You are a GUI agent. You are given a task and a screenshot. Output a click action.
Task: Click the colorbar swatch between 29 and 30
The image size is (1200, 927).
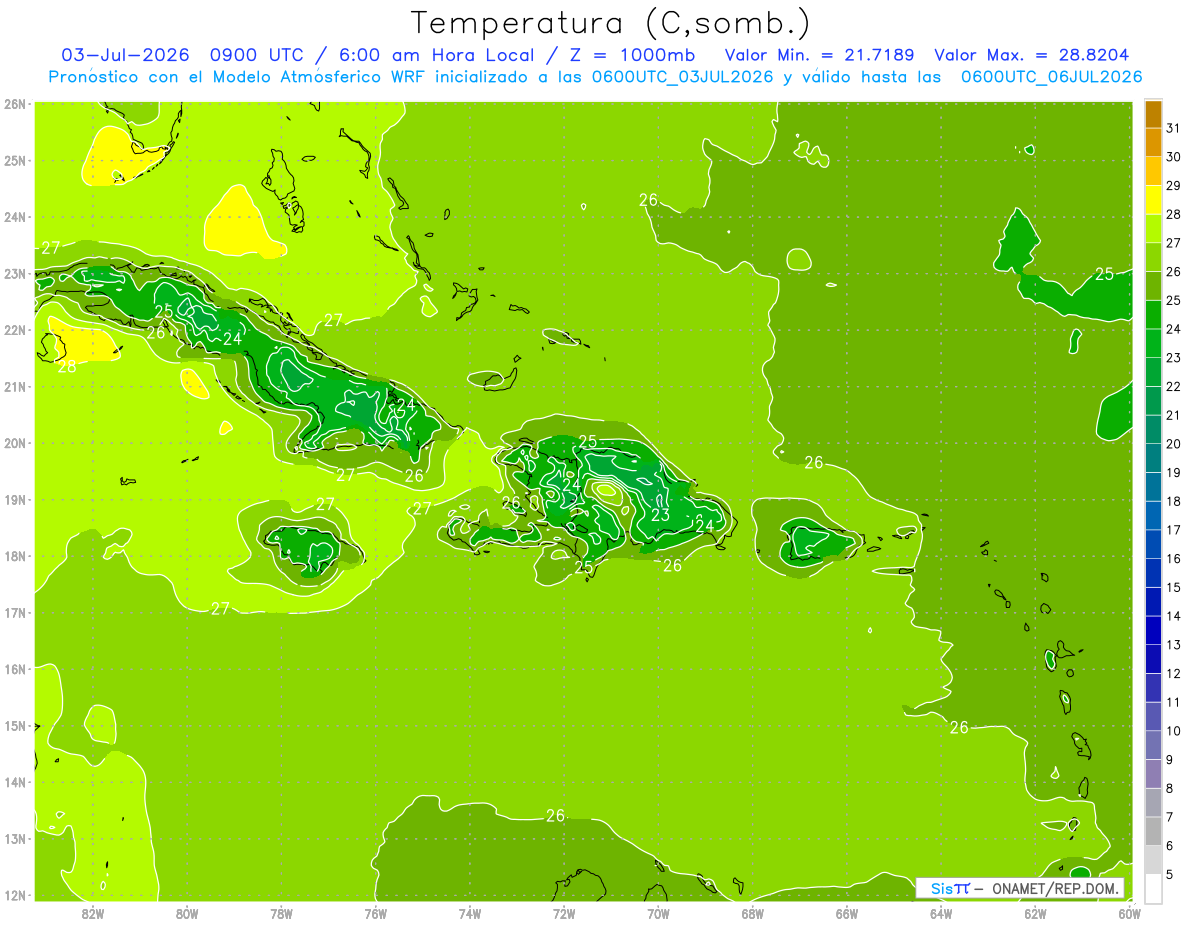pyautogui.click(x=1153, y=171)
